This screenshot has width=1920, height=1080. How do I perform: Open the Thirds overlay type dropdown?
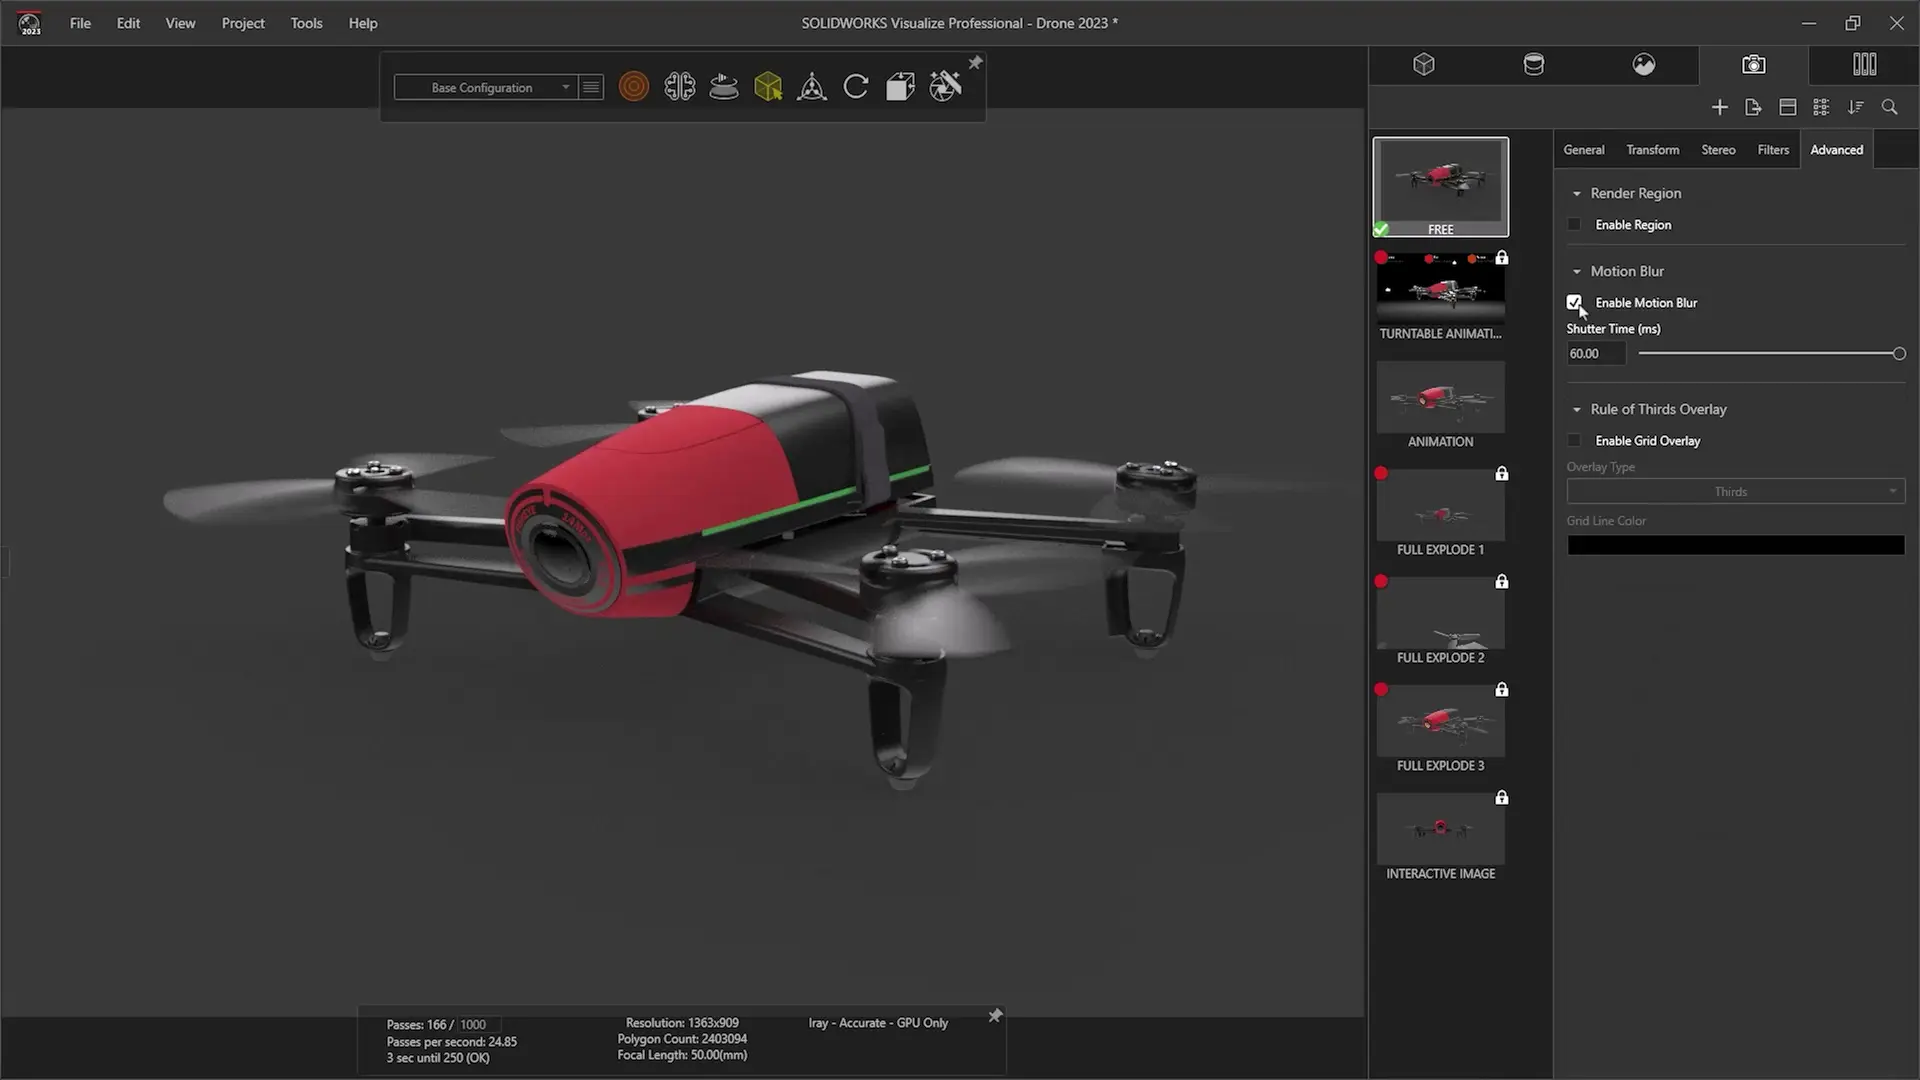(1735, 491)
